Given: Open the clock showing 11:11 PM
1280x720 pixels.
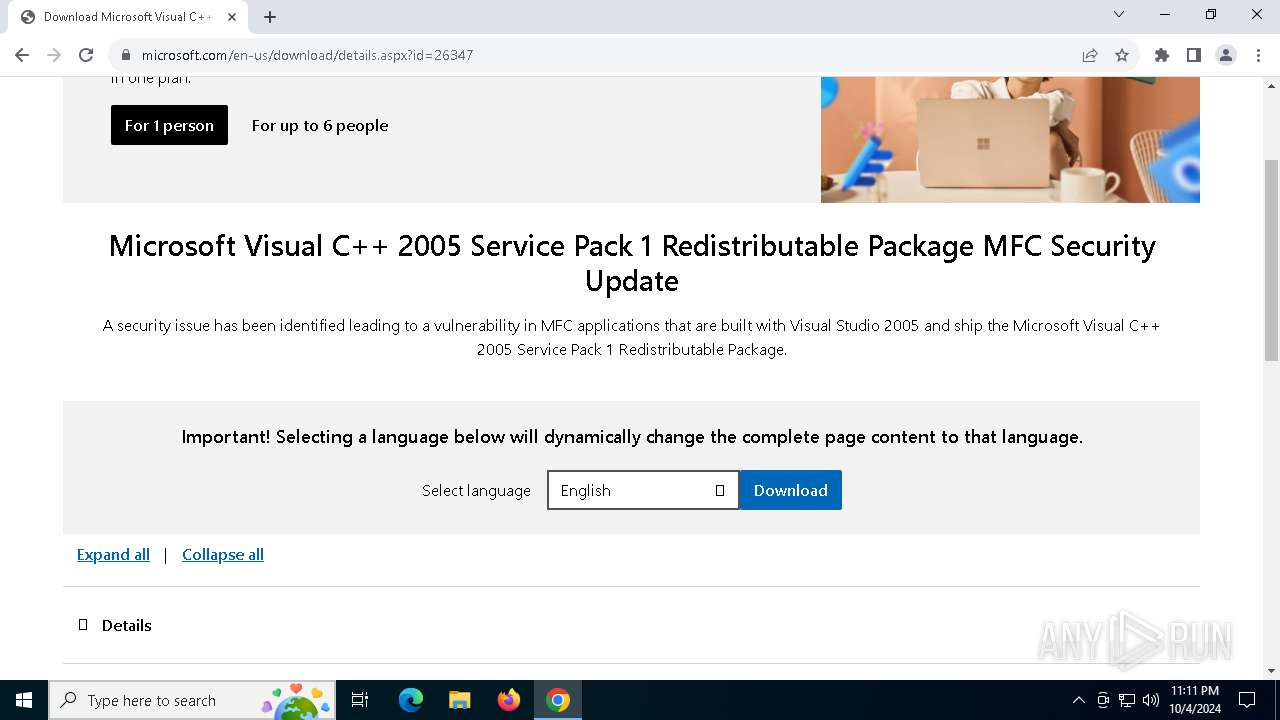Looking at the screenshot, I should (1194, 700).
